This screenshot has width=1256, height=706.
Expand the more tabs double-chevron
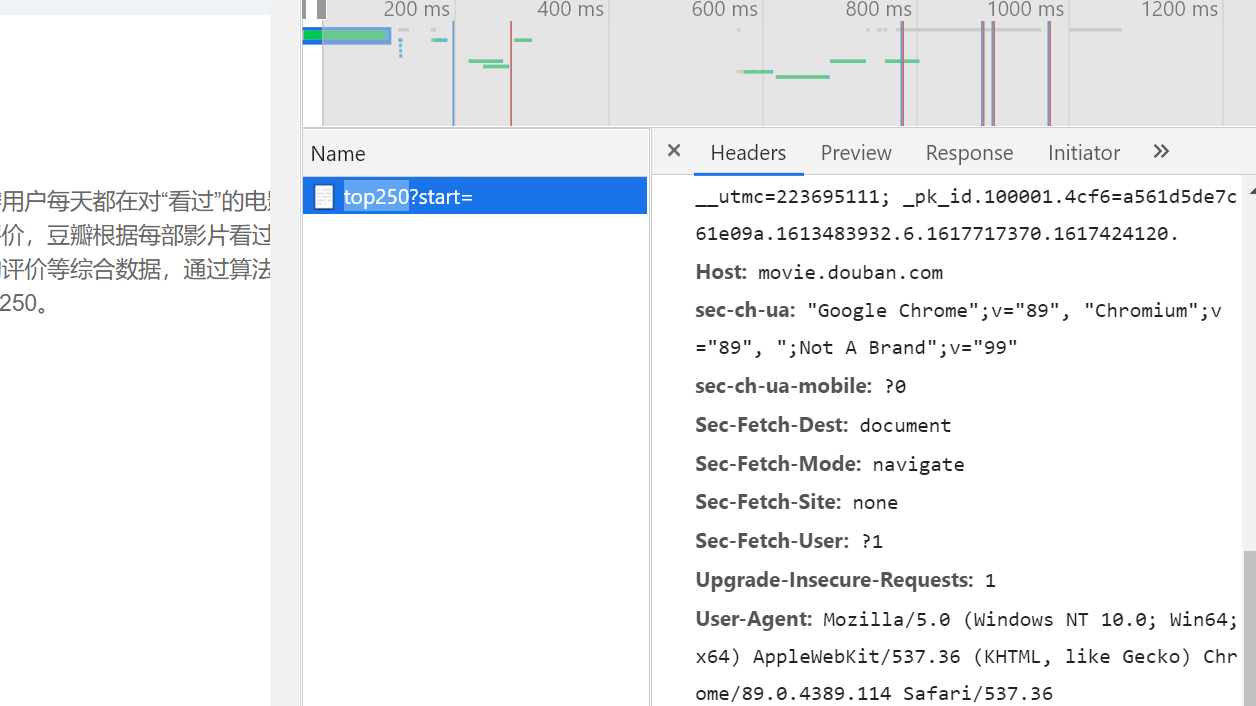pyautogui.click(x=1161, y=151)
